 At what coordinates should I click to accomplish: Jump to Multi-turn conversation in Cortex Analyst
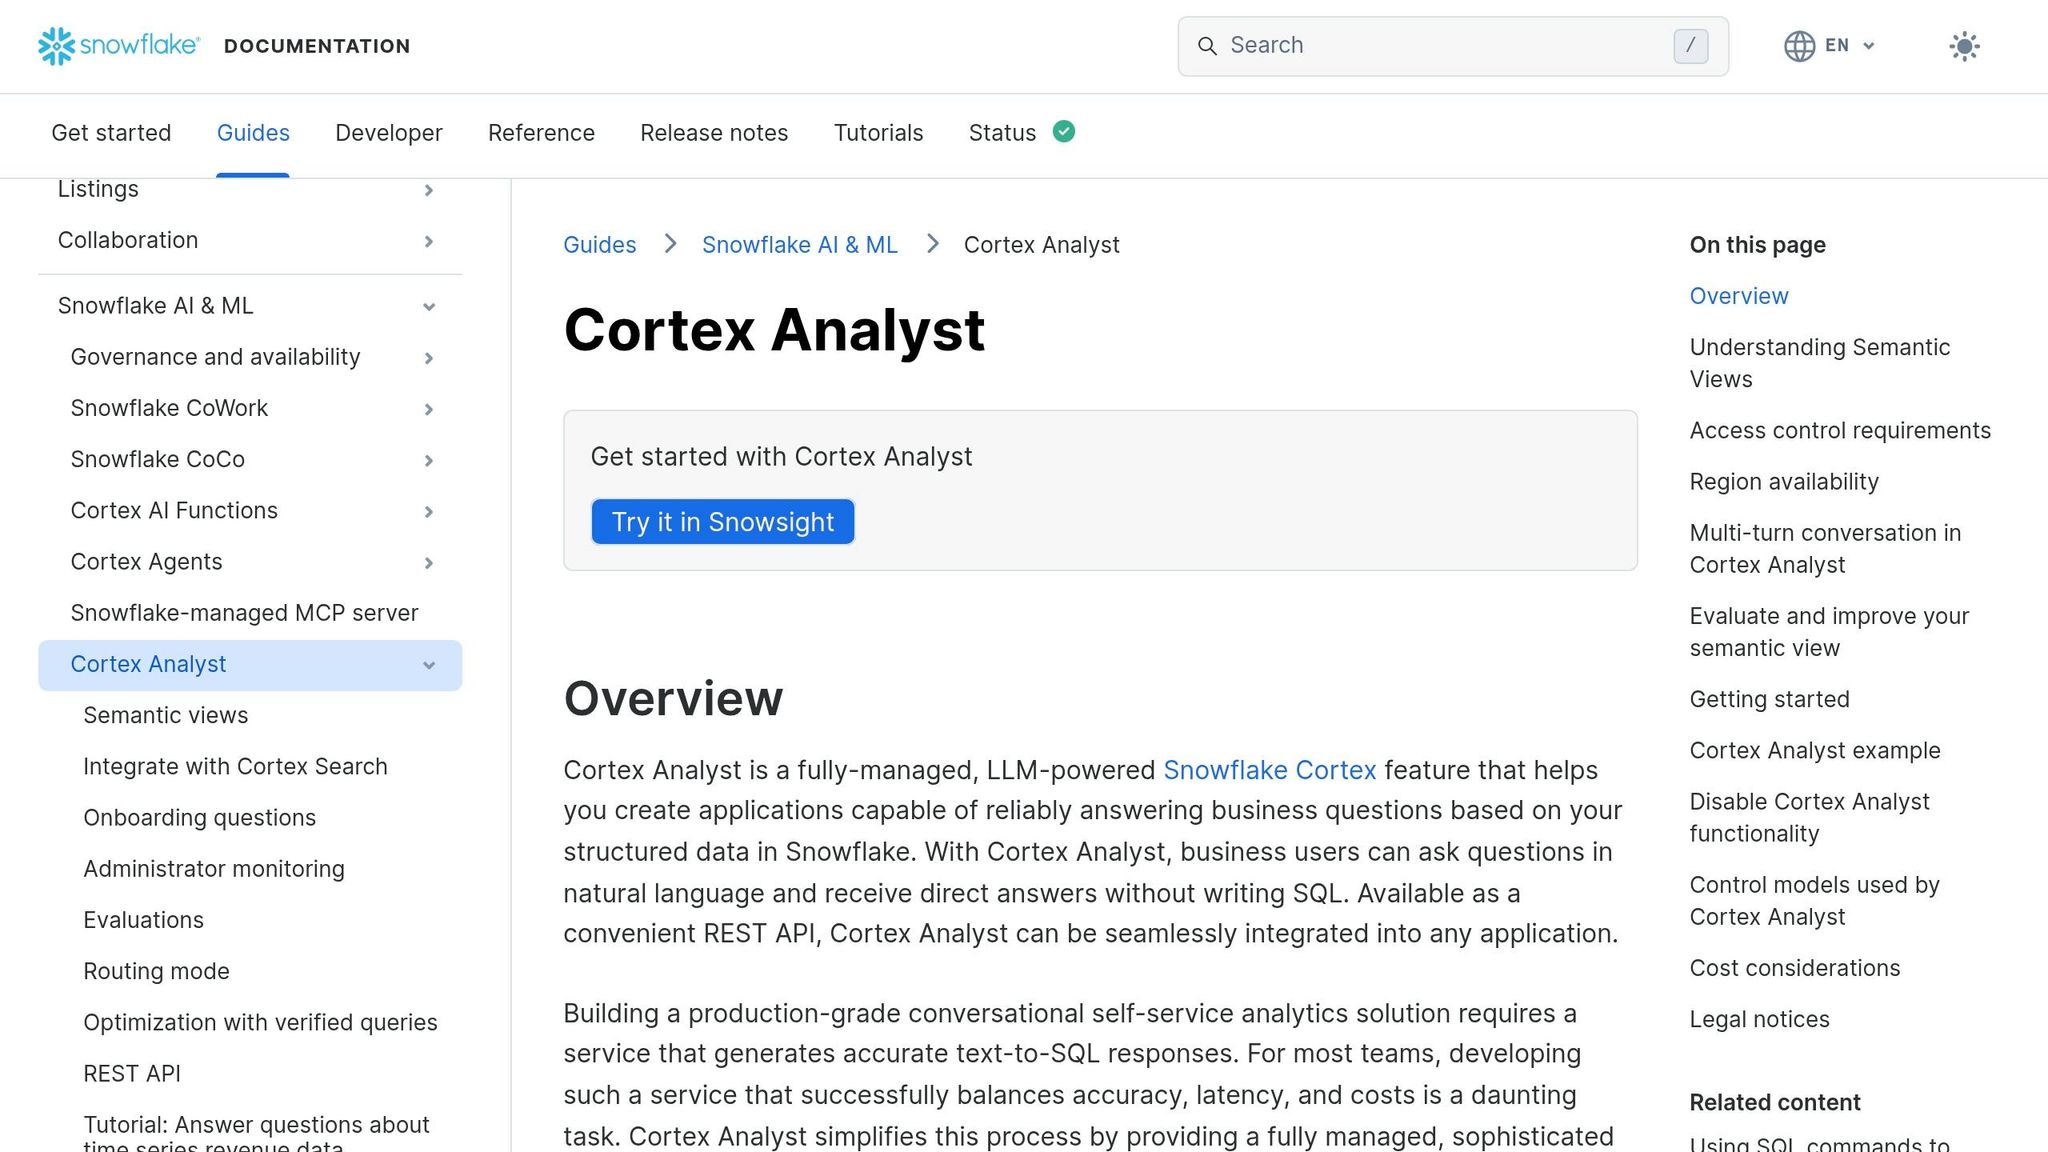click(1825, 549)
